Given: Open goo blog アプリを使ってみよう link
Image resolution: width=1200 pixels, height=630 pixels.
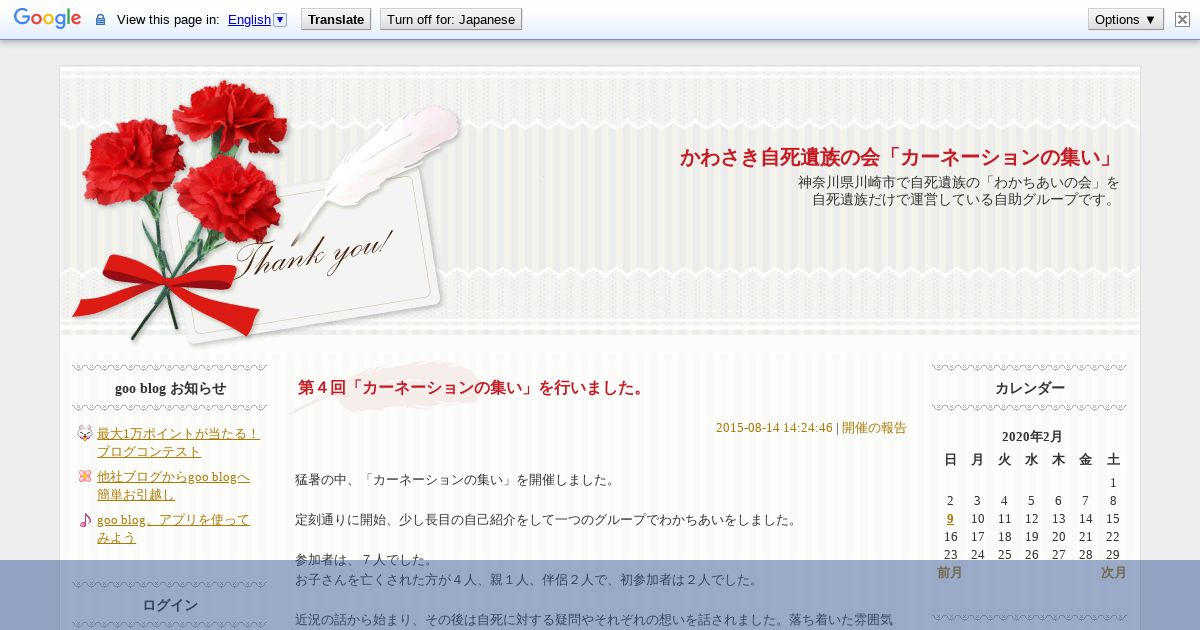Looking at the screenshot, I should pos(173,528).
